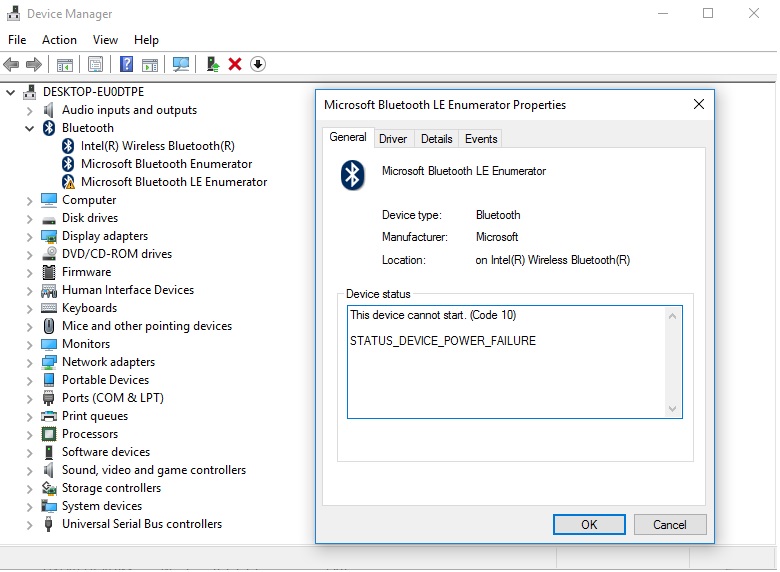Expand Universal Serial Bus controllers
The height and width of the screenshot is (572, 780).
tap(28, 524)
